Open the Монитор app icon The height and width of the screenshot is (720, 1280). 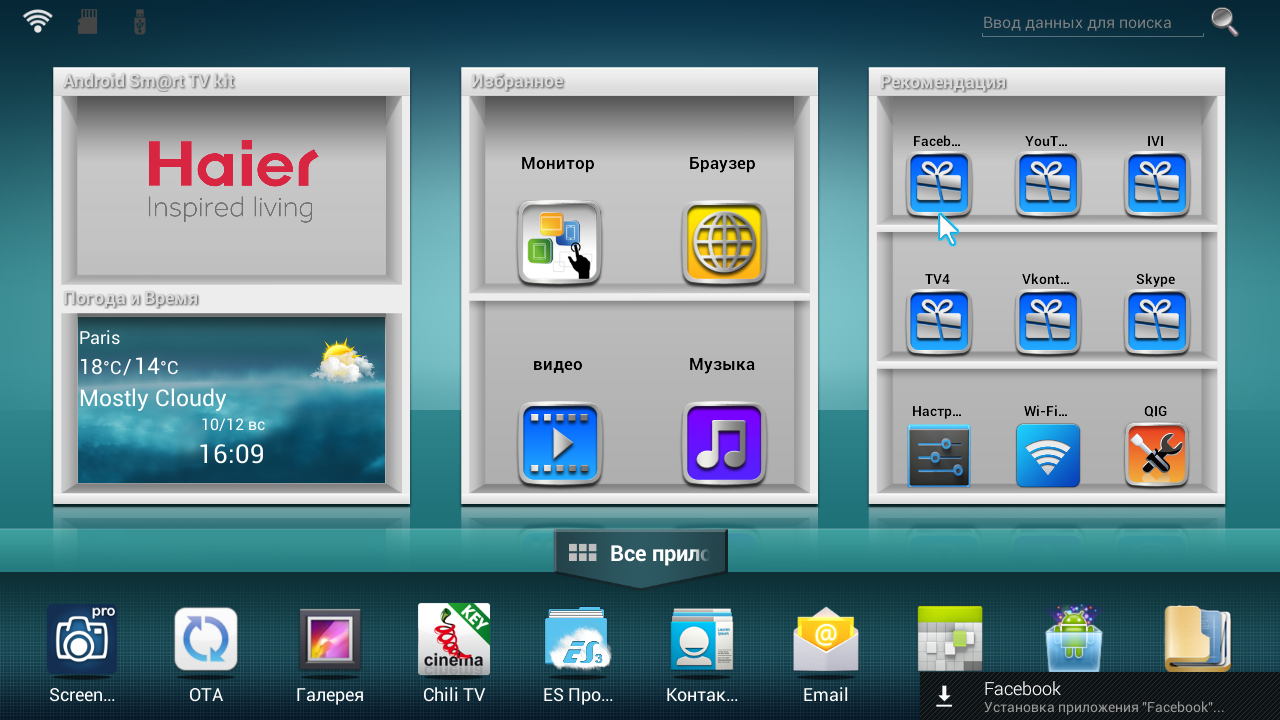click(559, 243)
